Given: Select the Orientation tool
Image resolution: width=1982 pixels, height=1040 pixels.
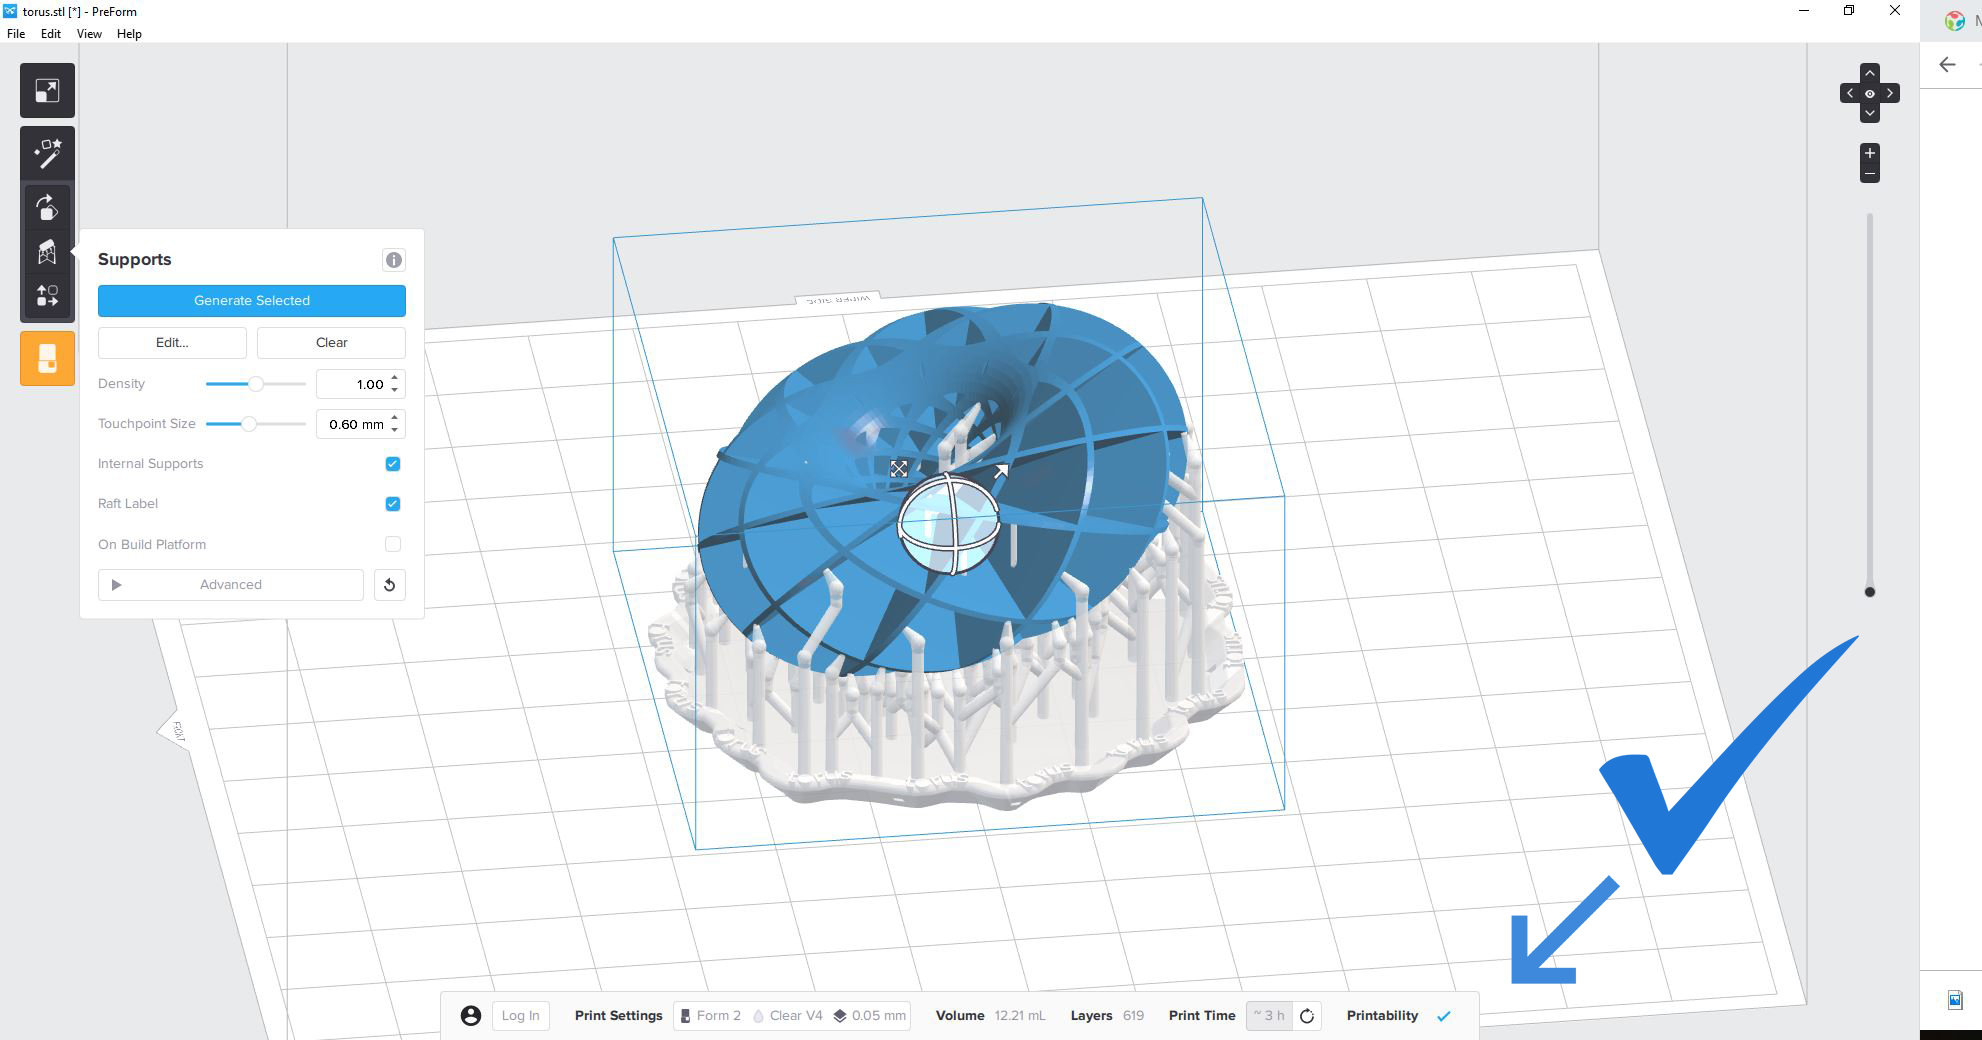Looking at the screenshot, I should click(x=47, y=207).
